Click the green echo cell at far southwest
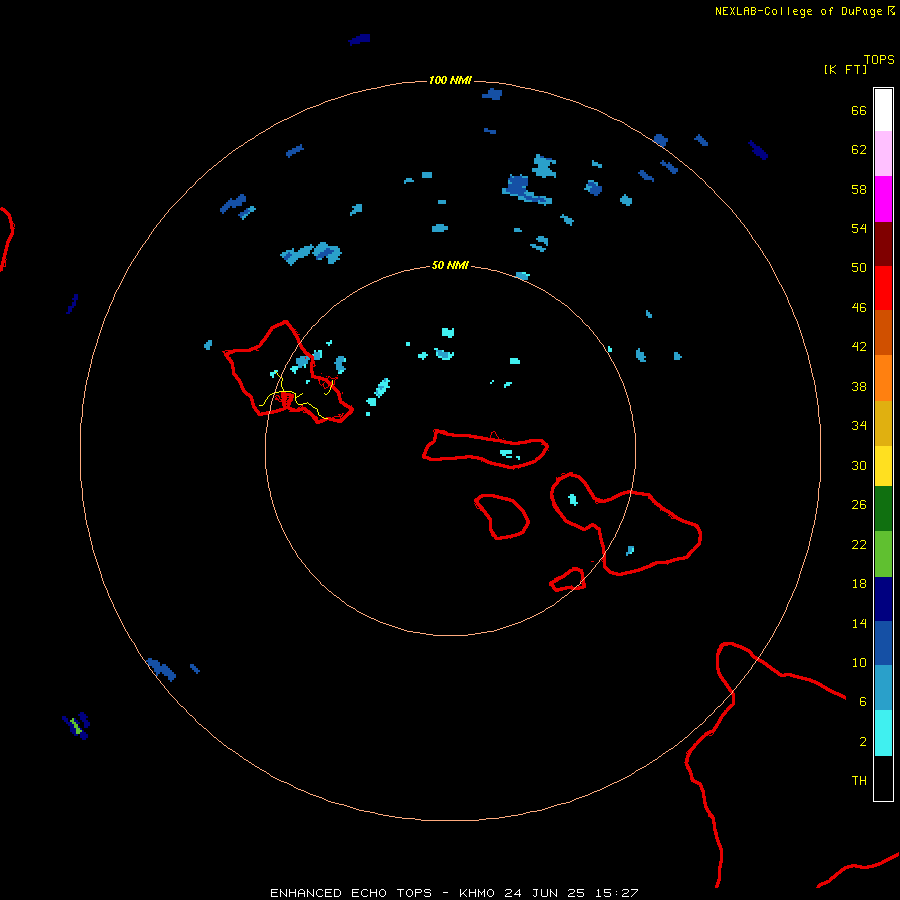 click(x=75, y=725)
